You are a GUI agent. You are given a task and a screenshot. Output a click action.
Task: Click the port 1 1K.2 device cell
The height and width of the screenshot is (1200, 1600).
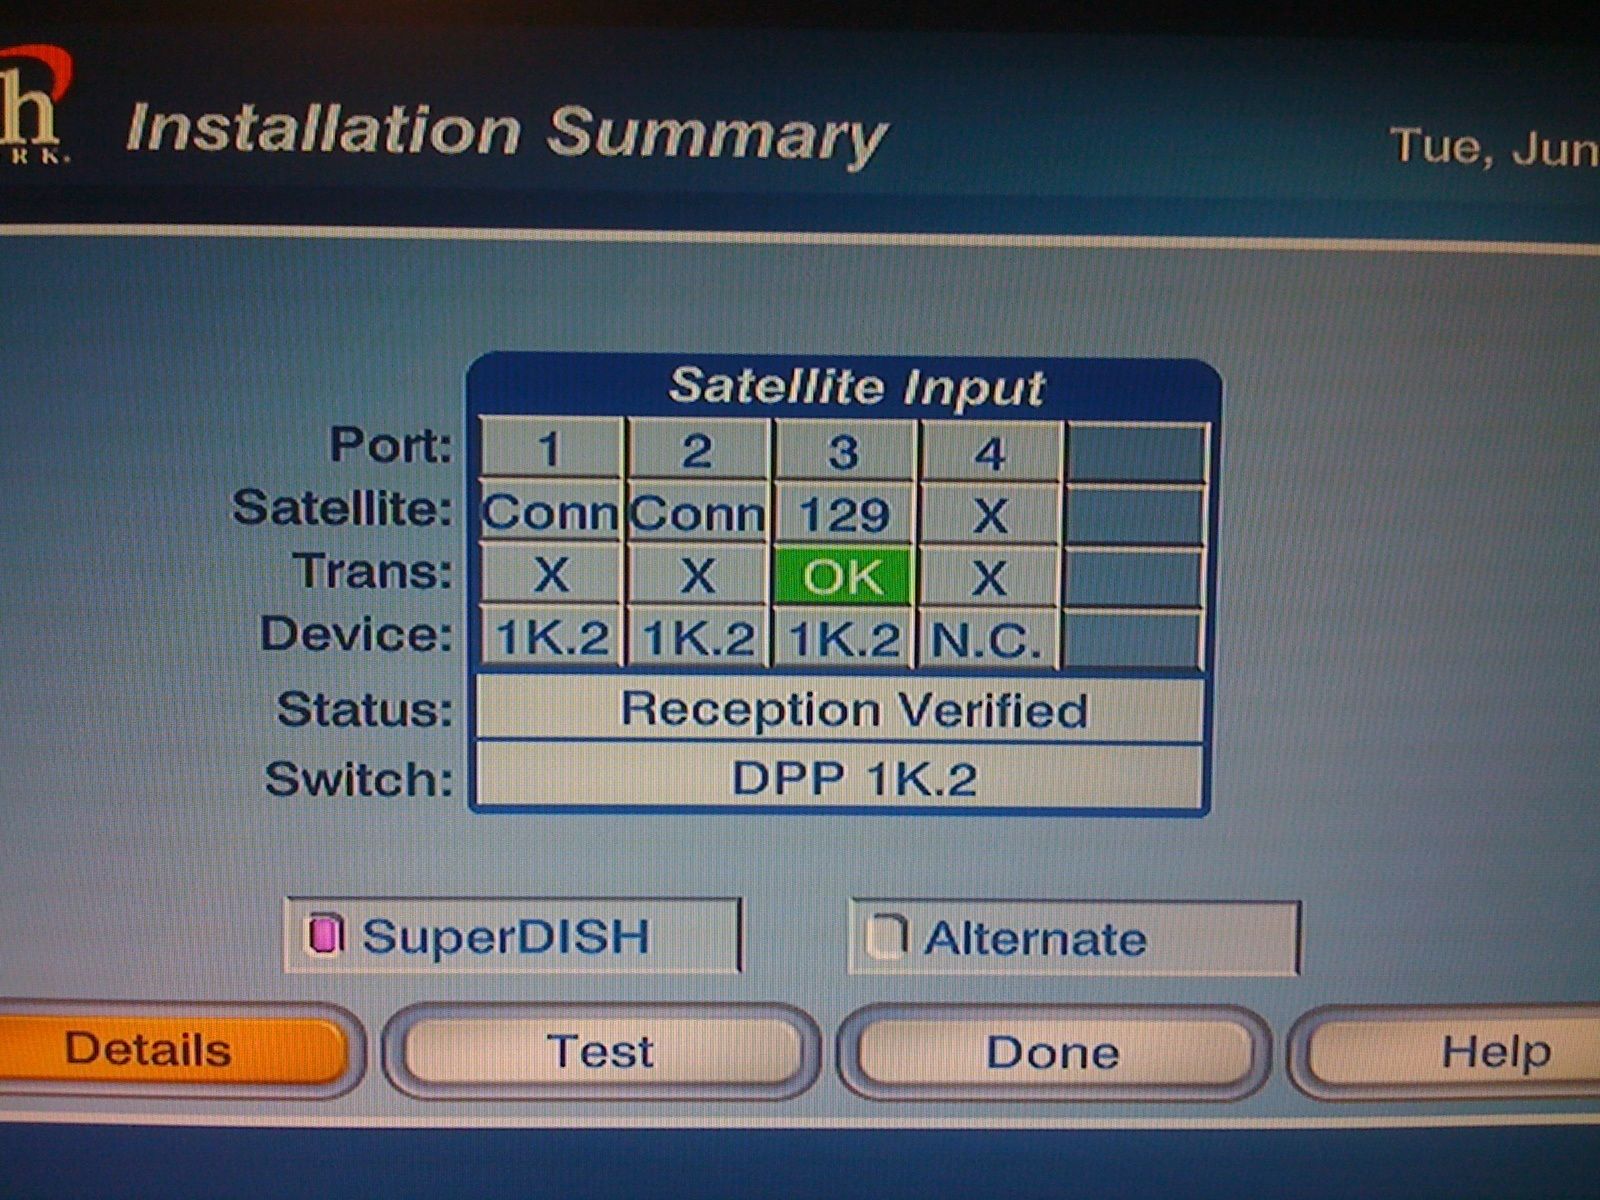click(552, 637)
